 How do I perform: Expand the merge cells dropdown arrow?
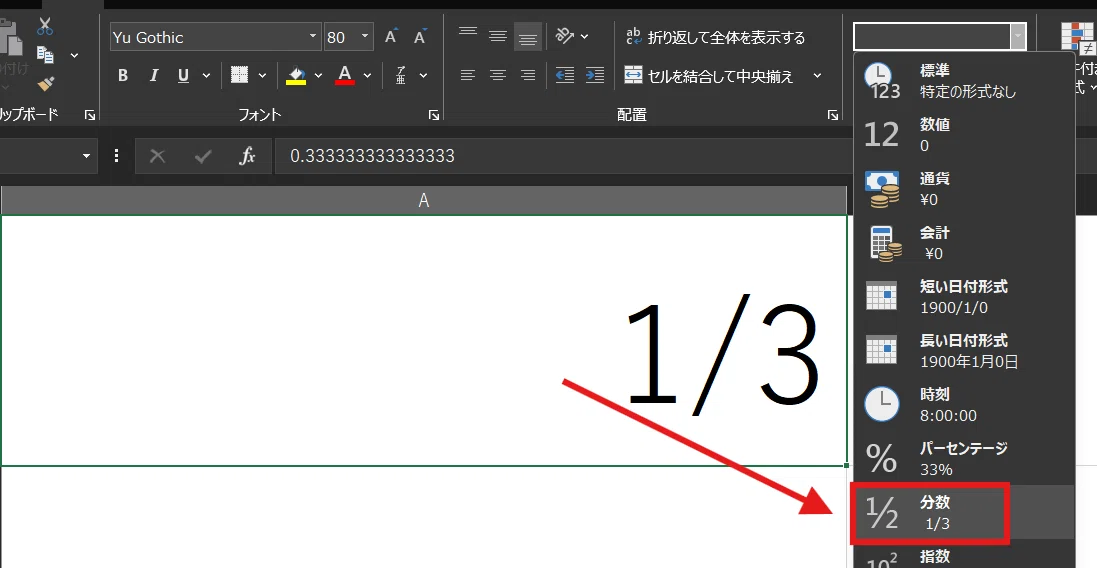coord(817,76)
